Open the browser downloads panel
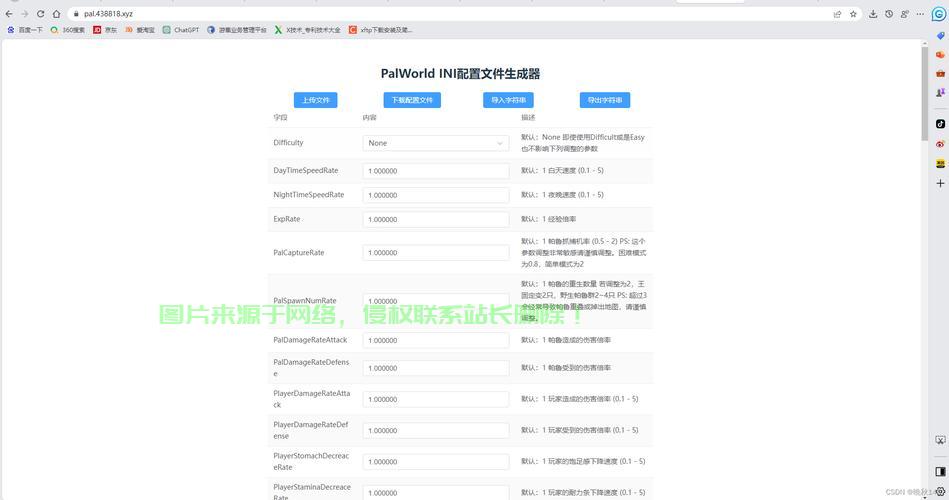Screen dimensions: 949x500 point(873,14)
